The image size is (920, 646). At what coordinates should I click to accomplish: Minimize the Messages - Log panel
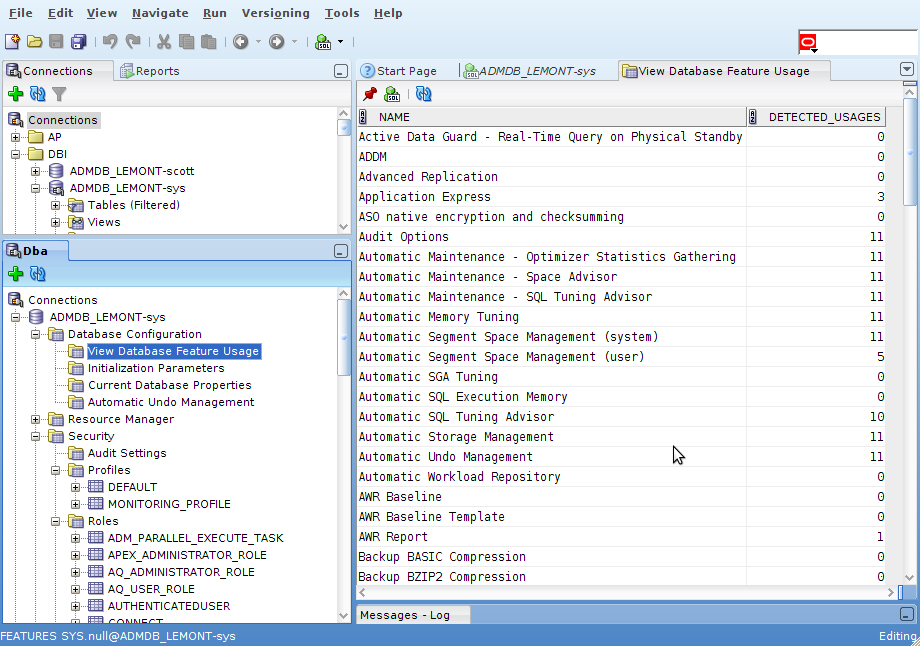(907, 614)
